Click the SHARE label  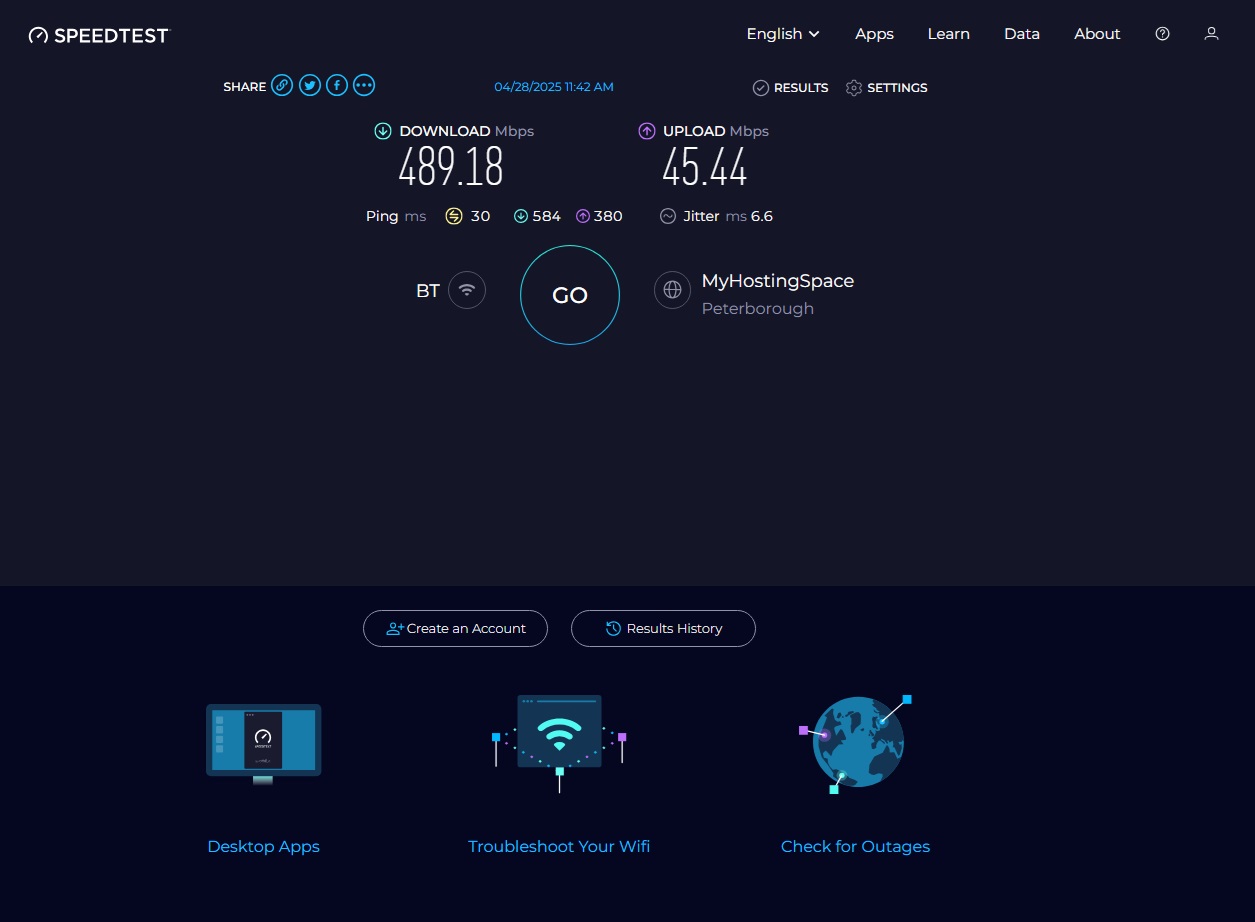coord(245,87)
